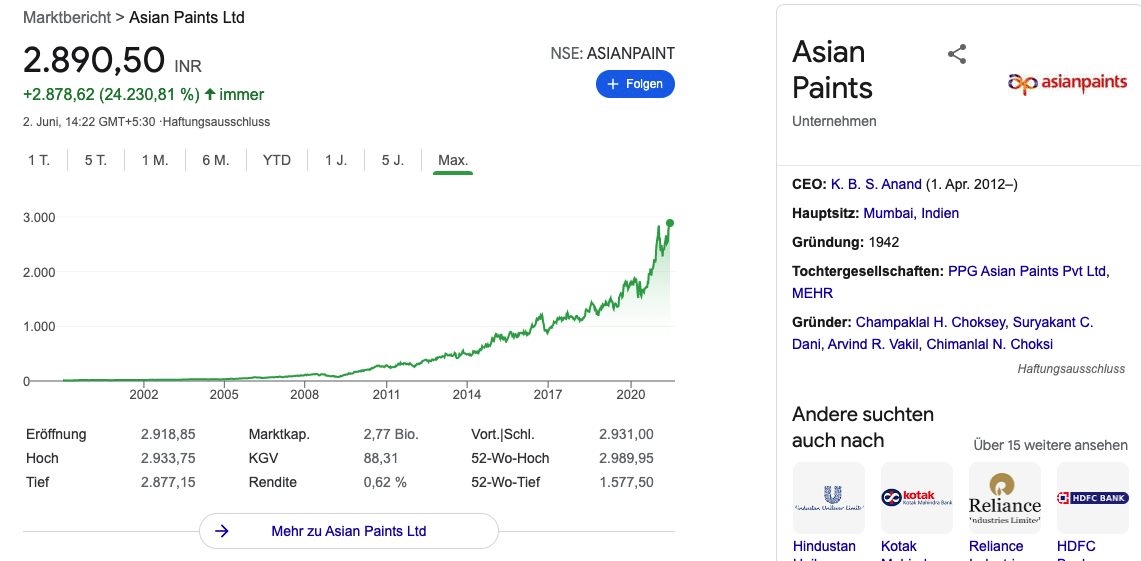Click the Marktkap. value 2,77 Bio.
This screenshot has width=1141, height=561.
(391, 434)
